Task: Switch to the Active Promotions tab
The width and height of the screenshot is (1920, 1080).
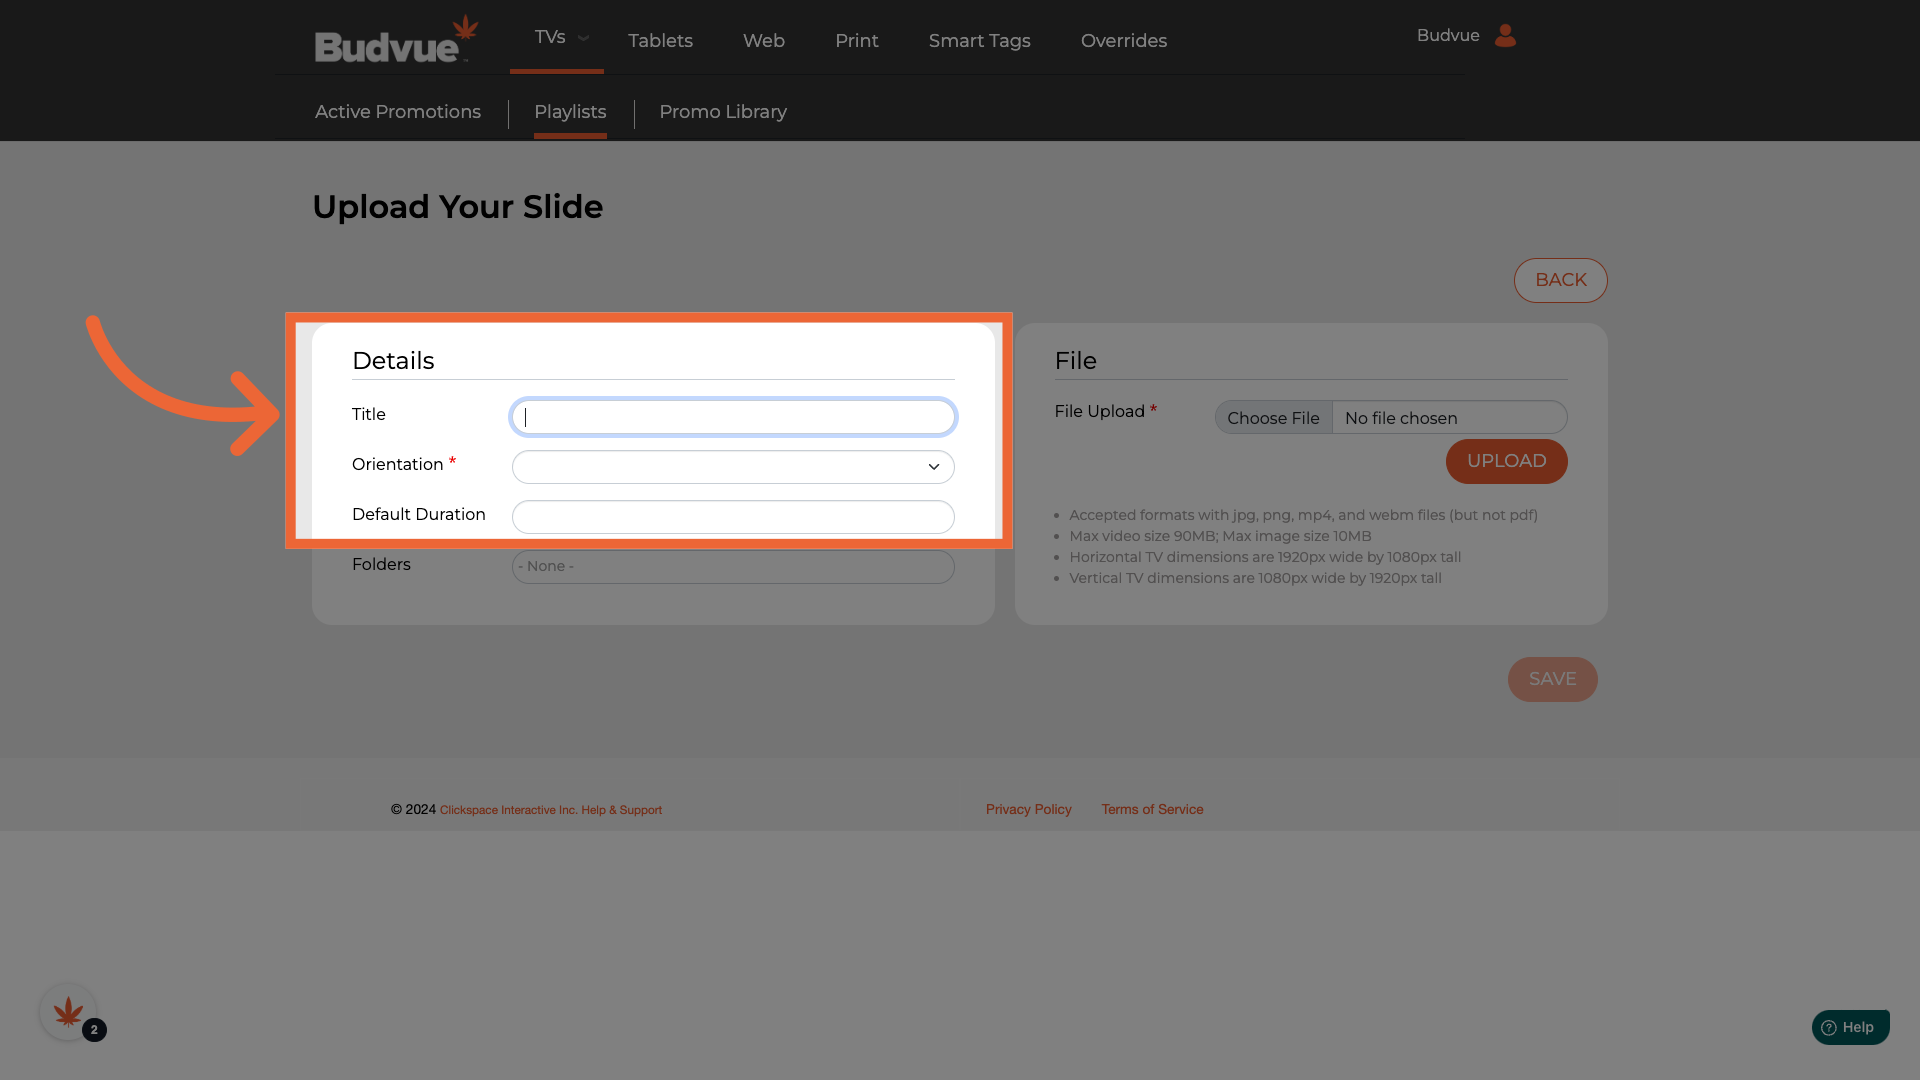Action: (x=397, y=112)
